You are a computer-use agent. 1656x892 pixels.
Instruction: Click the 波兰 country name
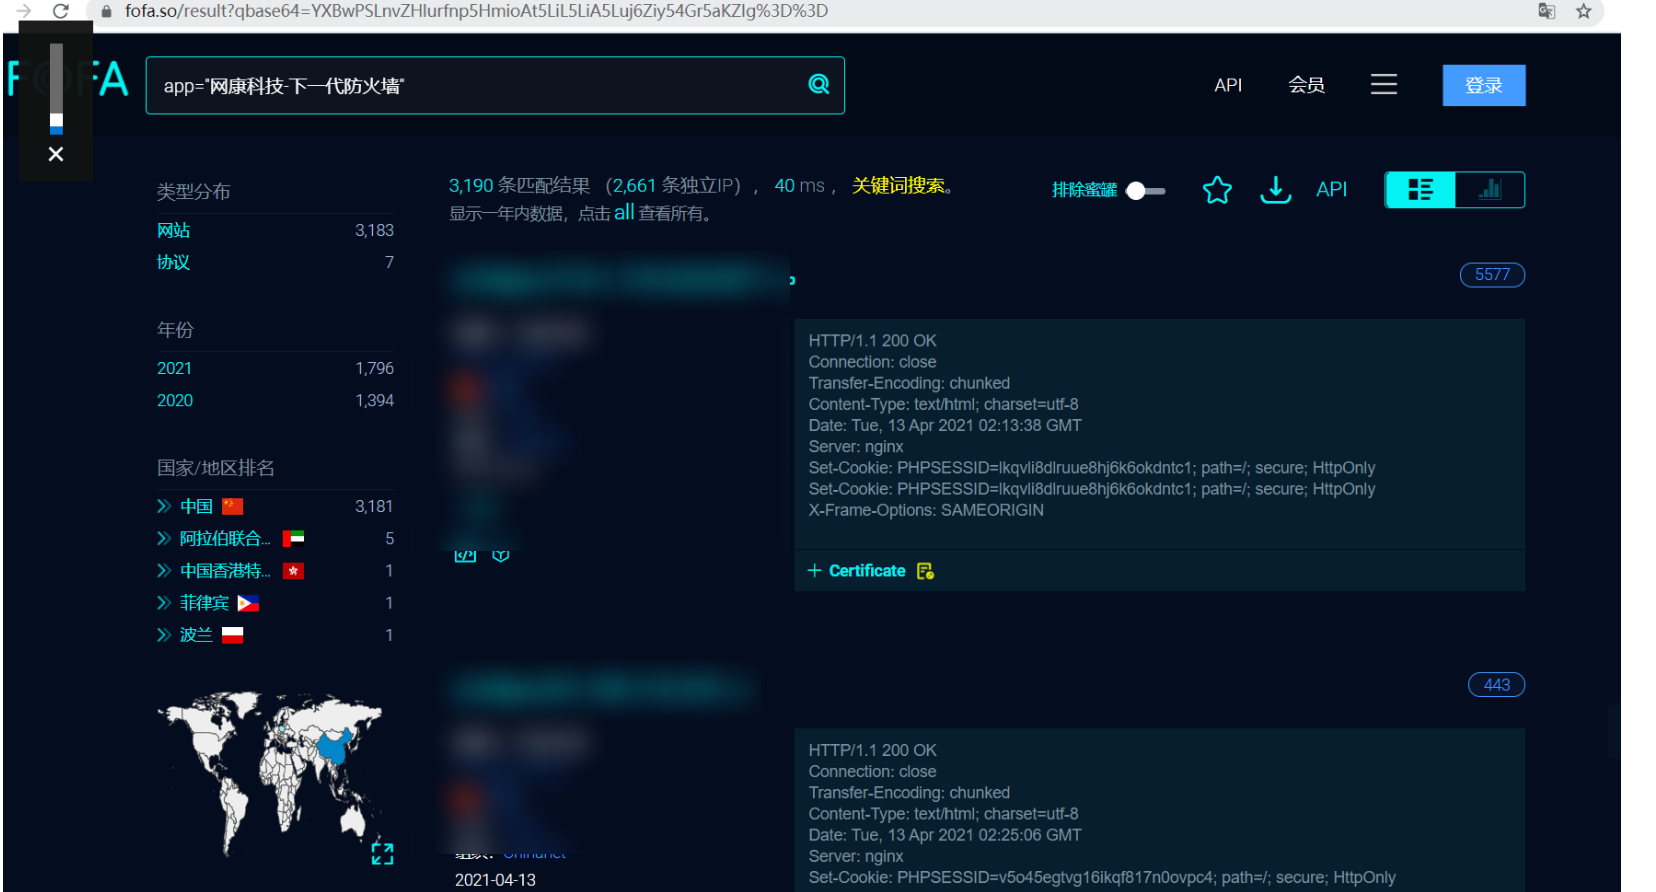(196, 635)
